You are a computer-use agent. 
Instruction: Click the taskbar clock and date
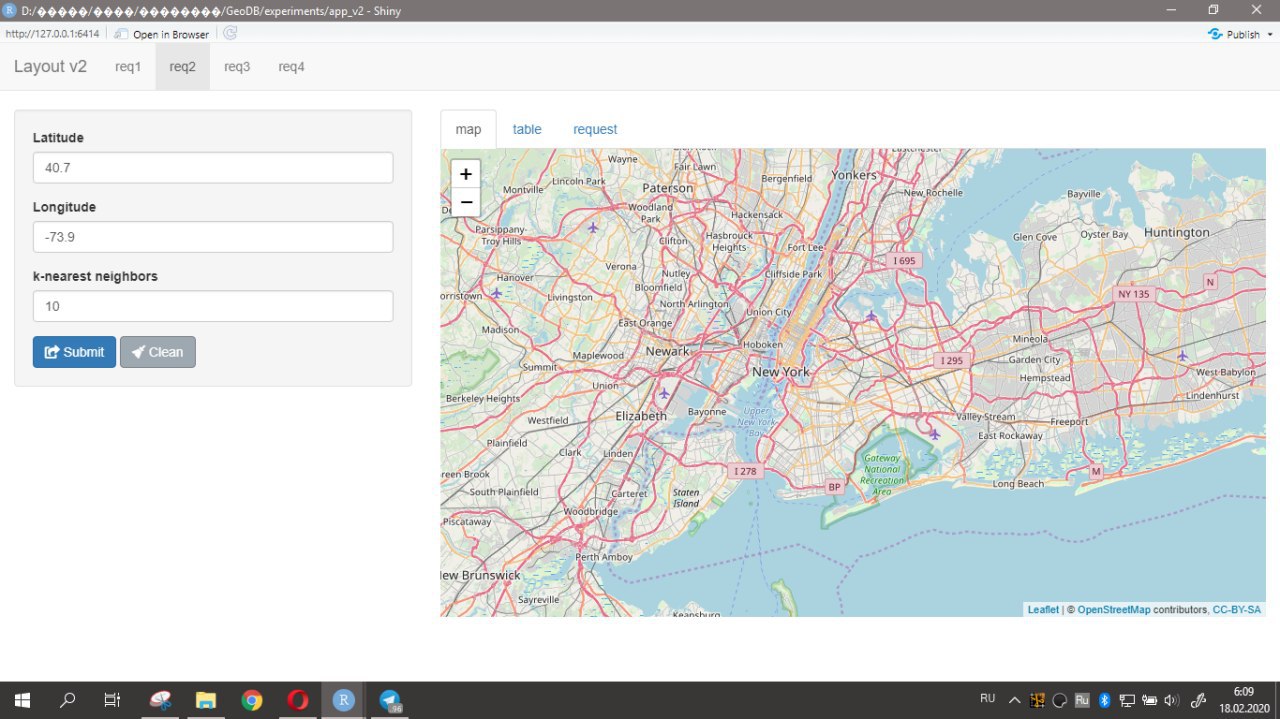[x=1243, y=700]
